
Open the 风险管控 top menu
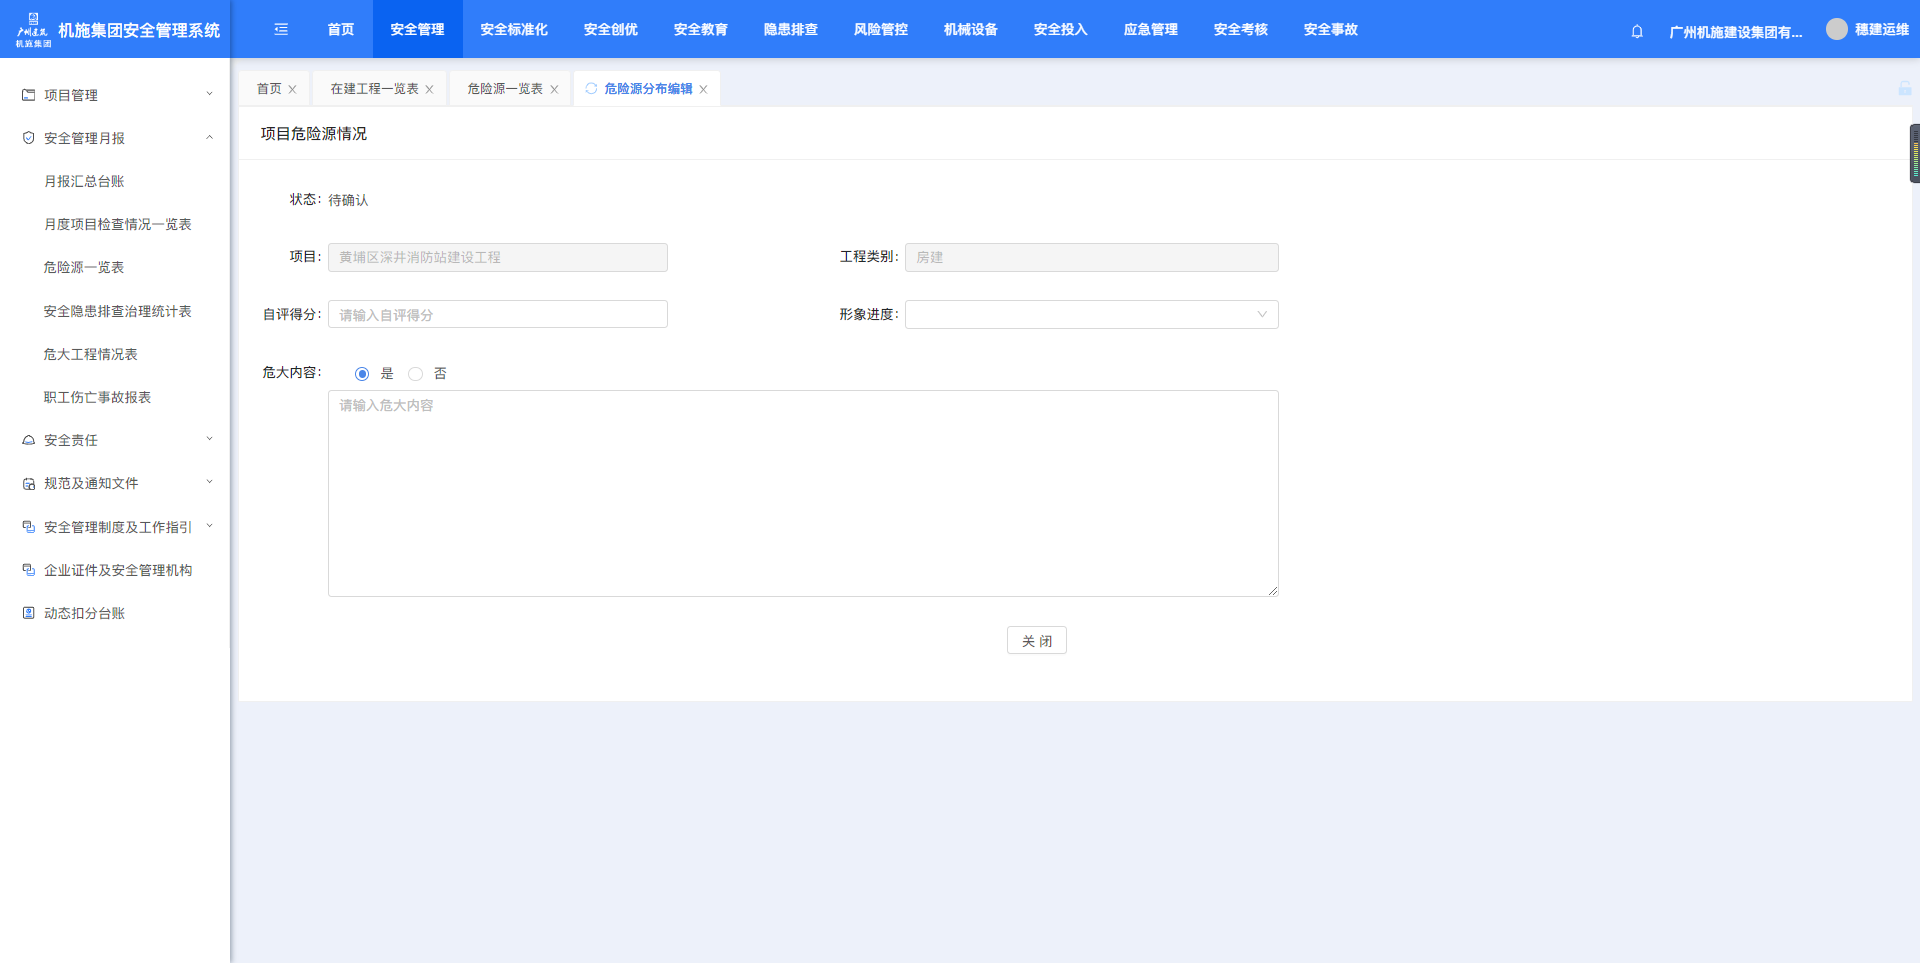click(x=880, y=30)
